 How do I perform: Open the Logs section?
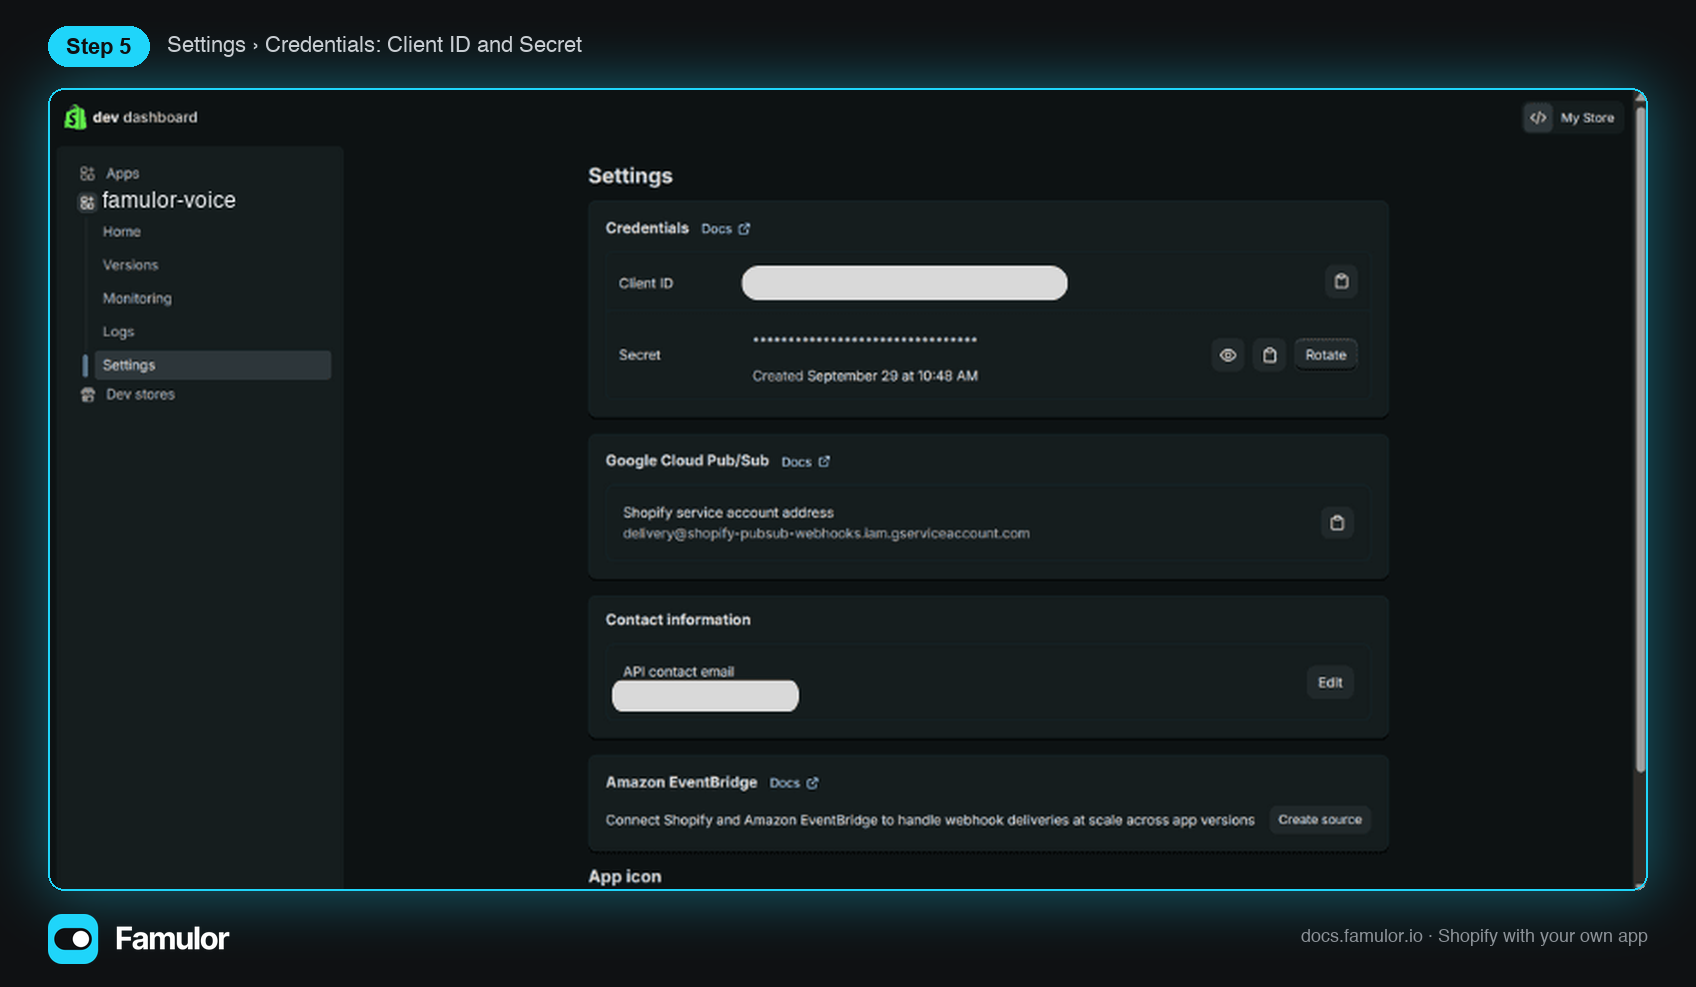click(x=118, y=332)
